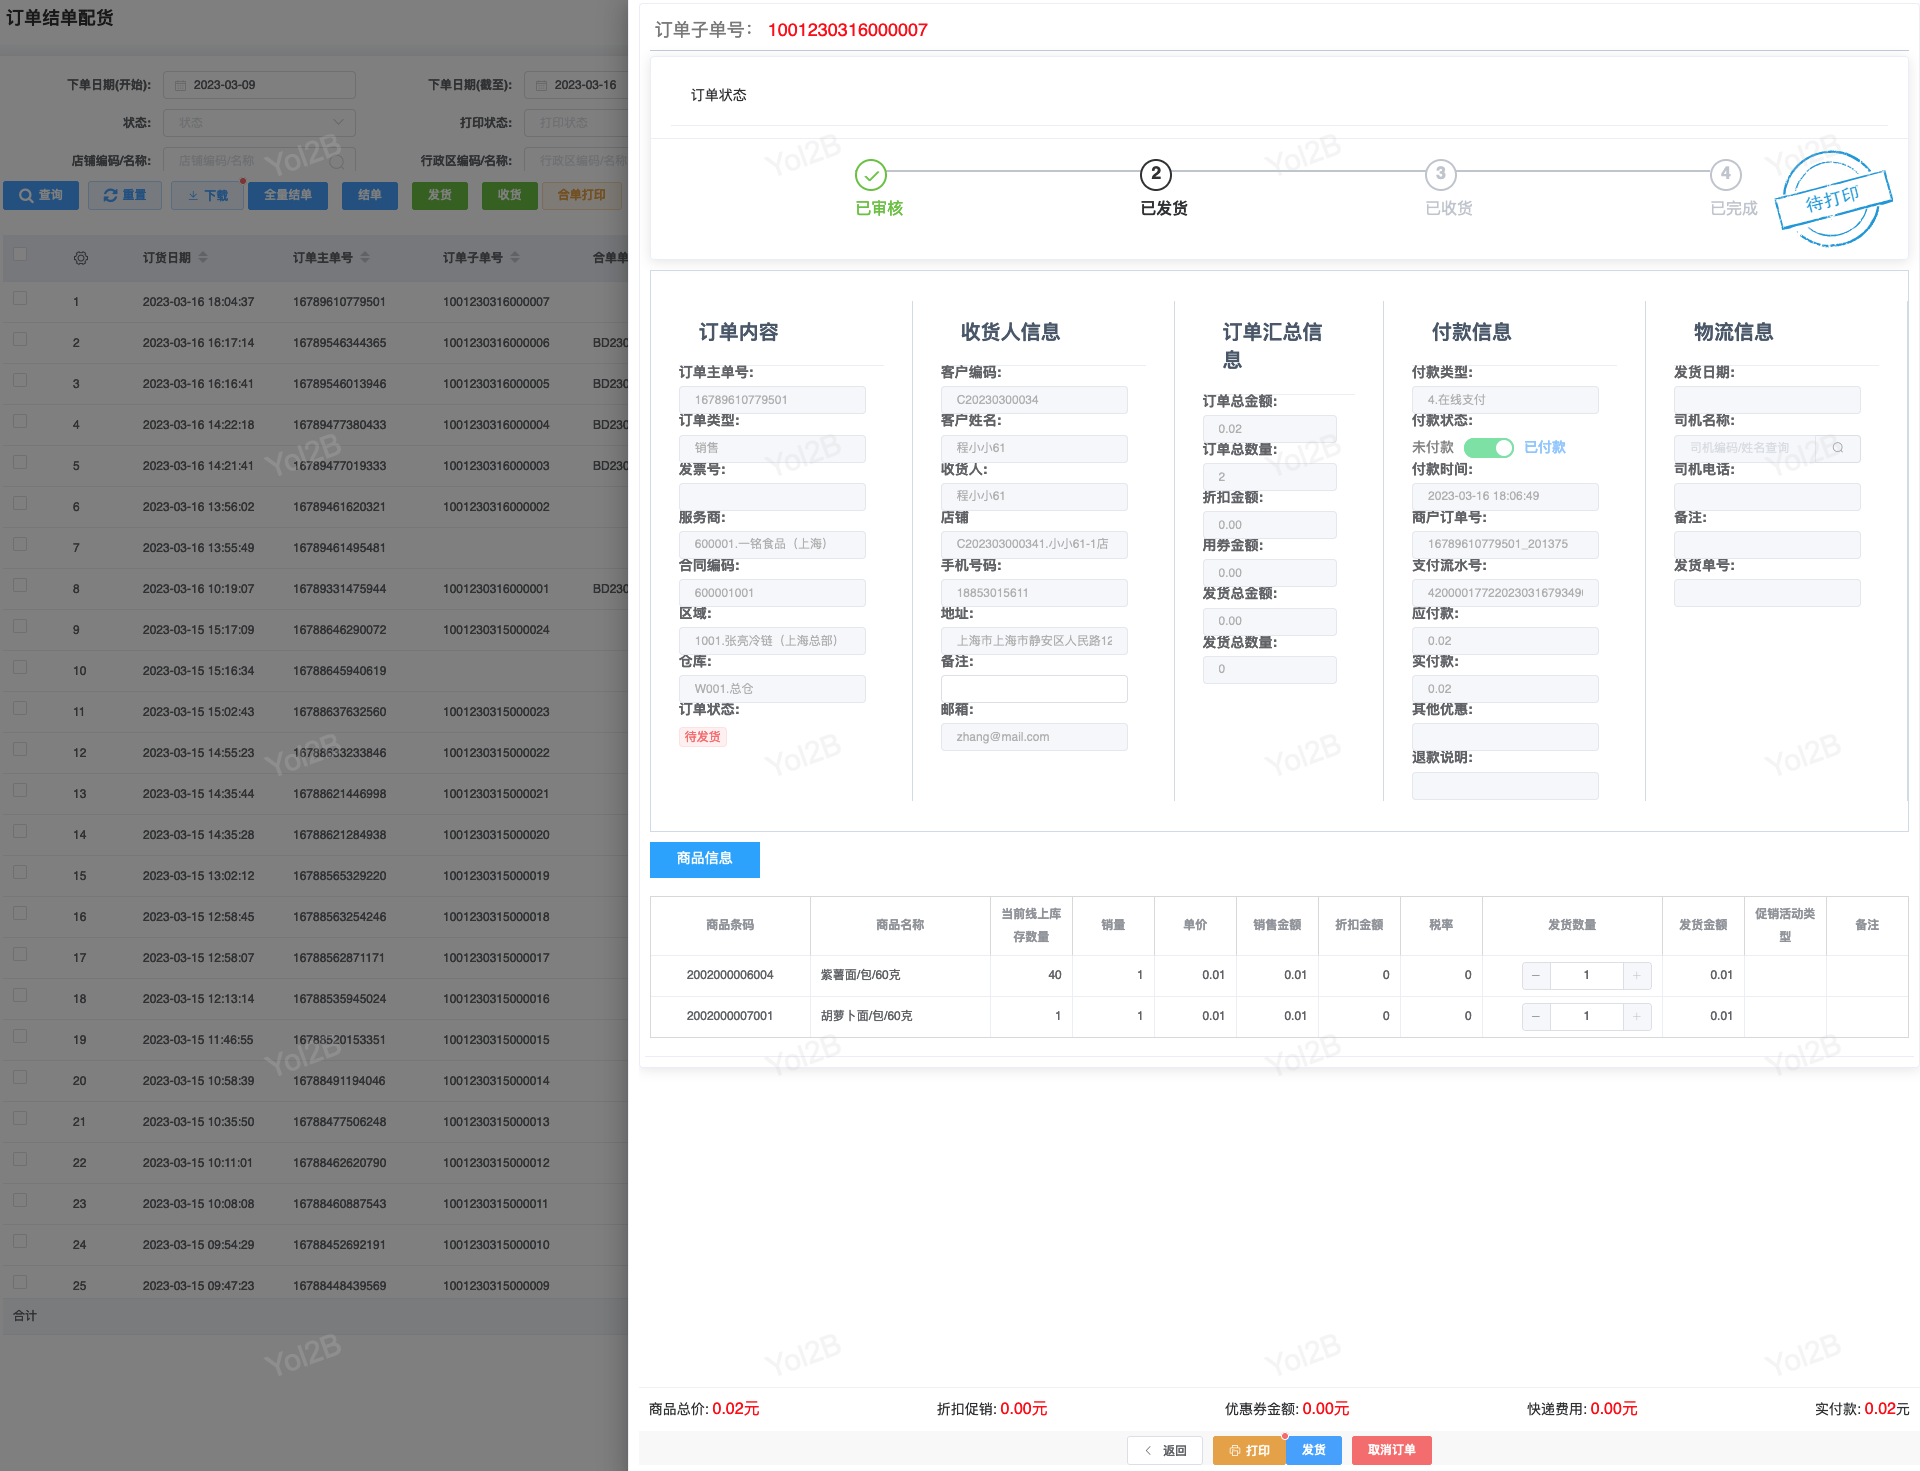Check the checkbox for row 1
Viewport: 1920px width, 1471px height.
pyautogui.click(x=20, y=298)
